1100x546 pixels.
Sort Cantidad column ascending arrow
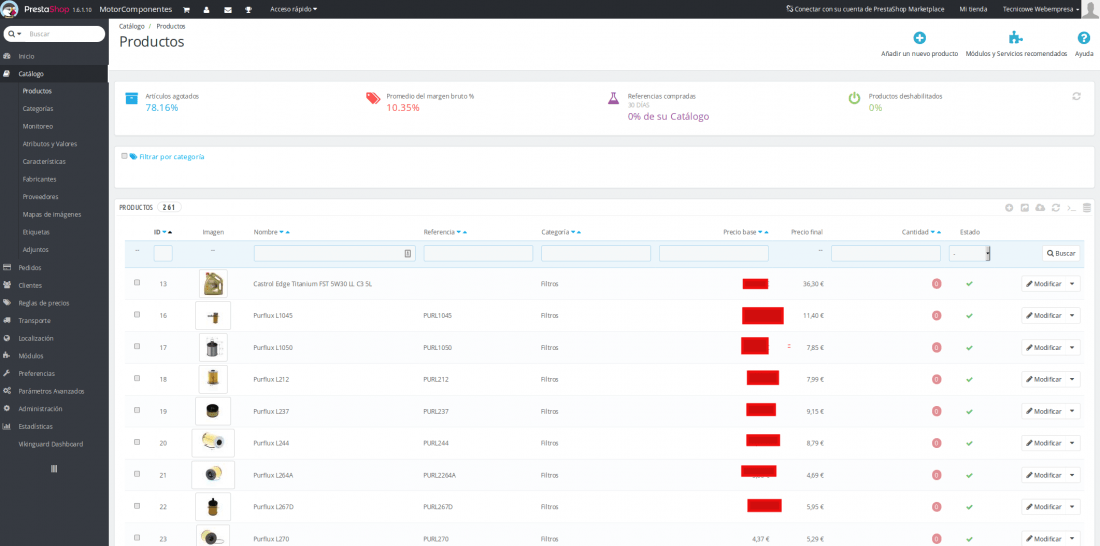pyautogui.click(x=940, y=232)
